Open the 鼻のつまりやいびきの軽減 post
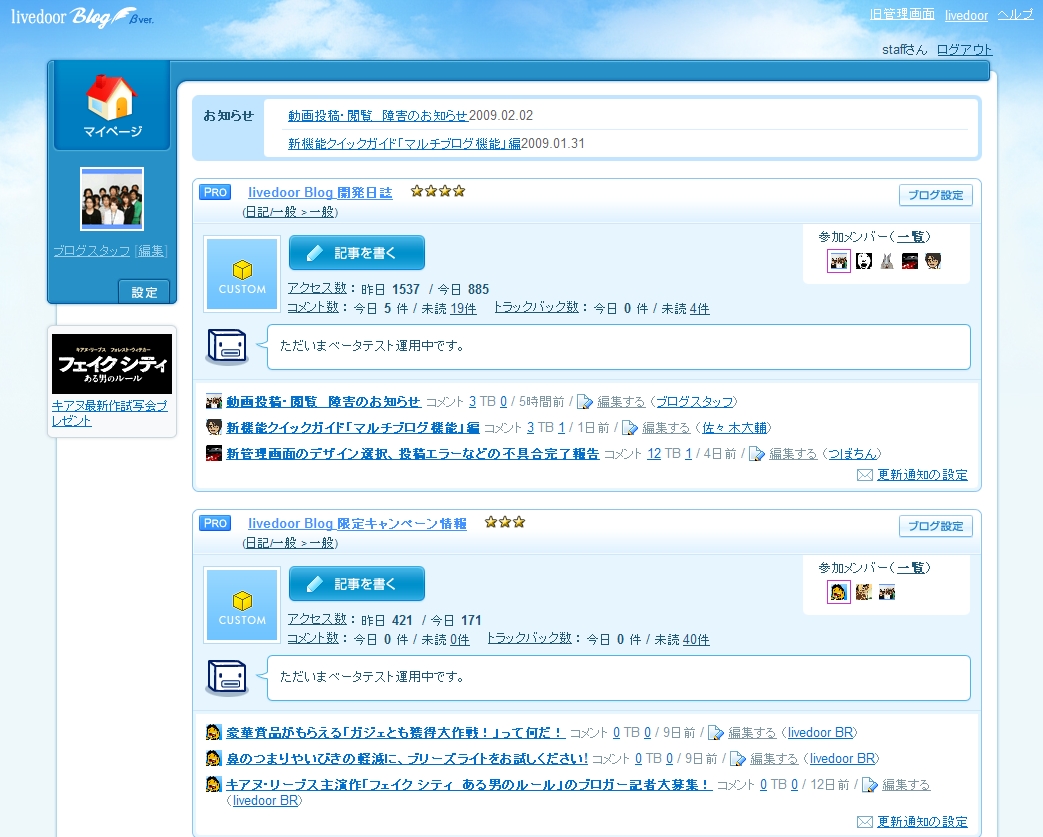The image size is (1043, 837). (407, 758)
